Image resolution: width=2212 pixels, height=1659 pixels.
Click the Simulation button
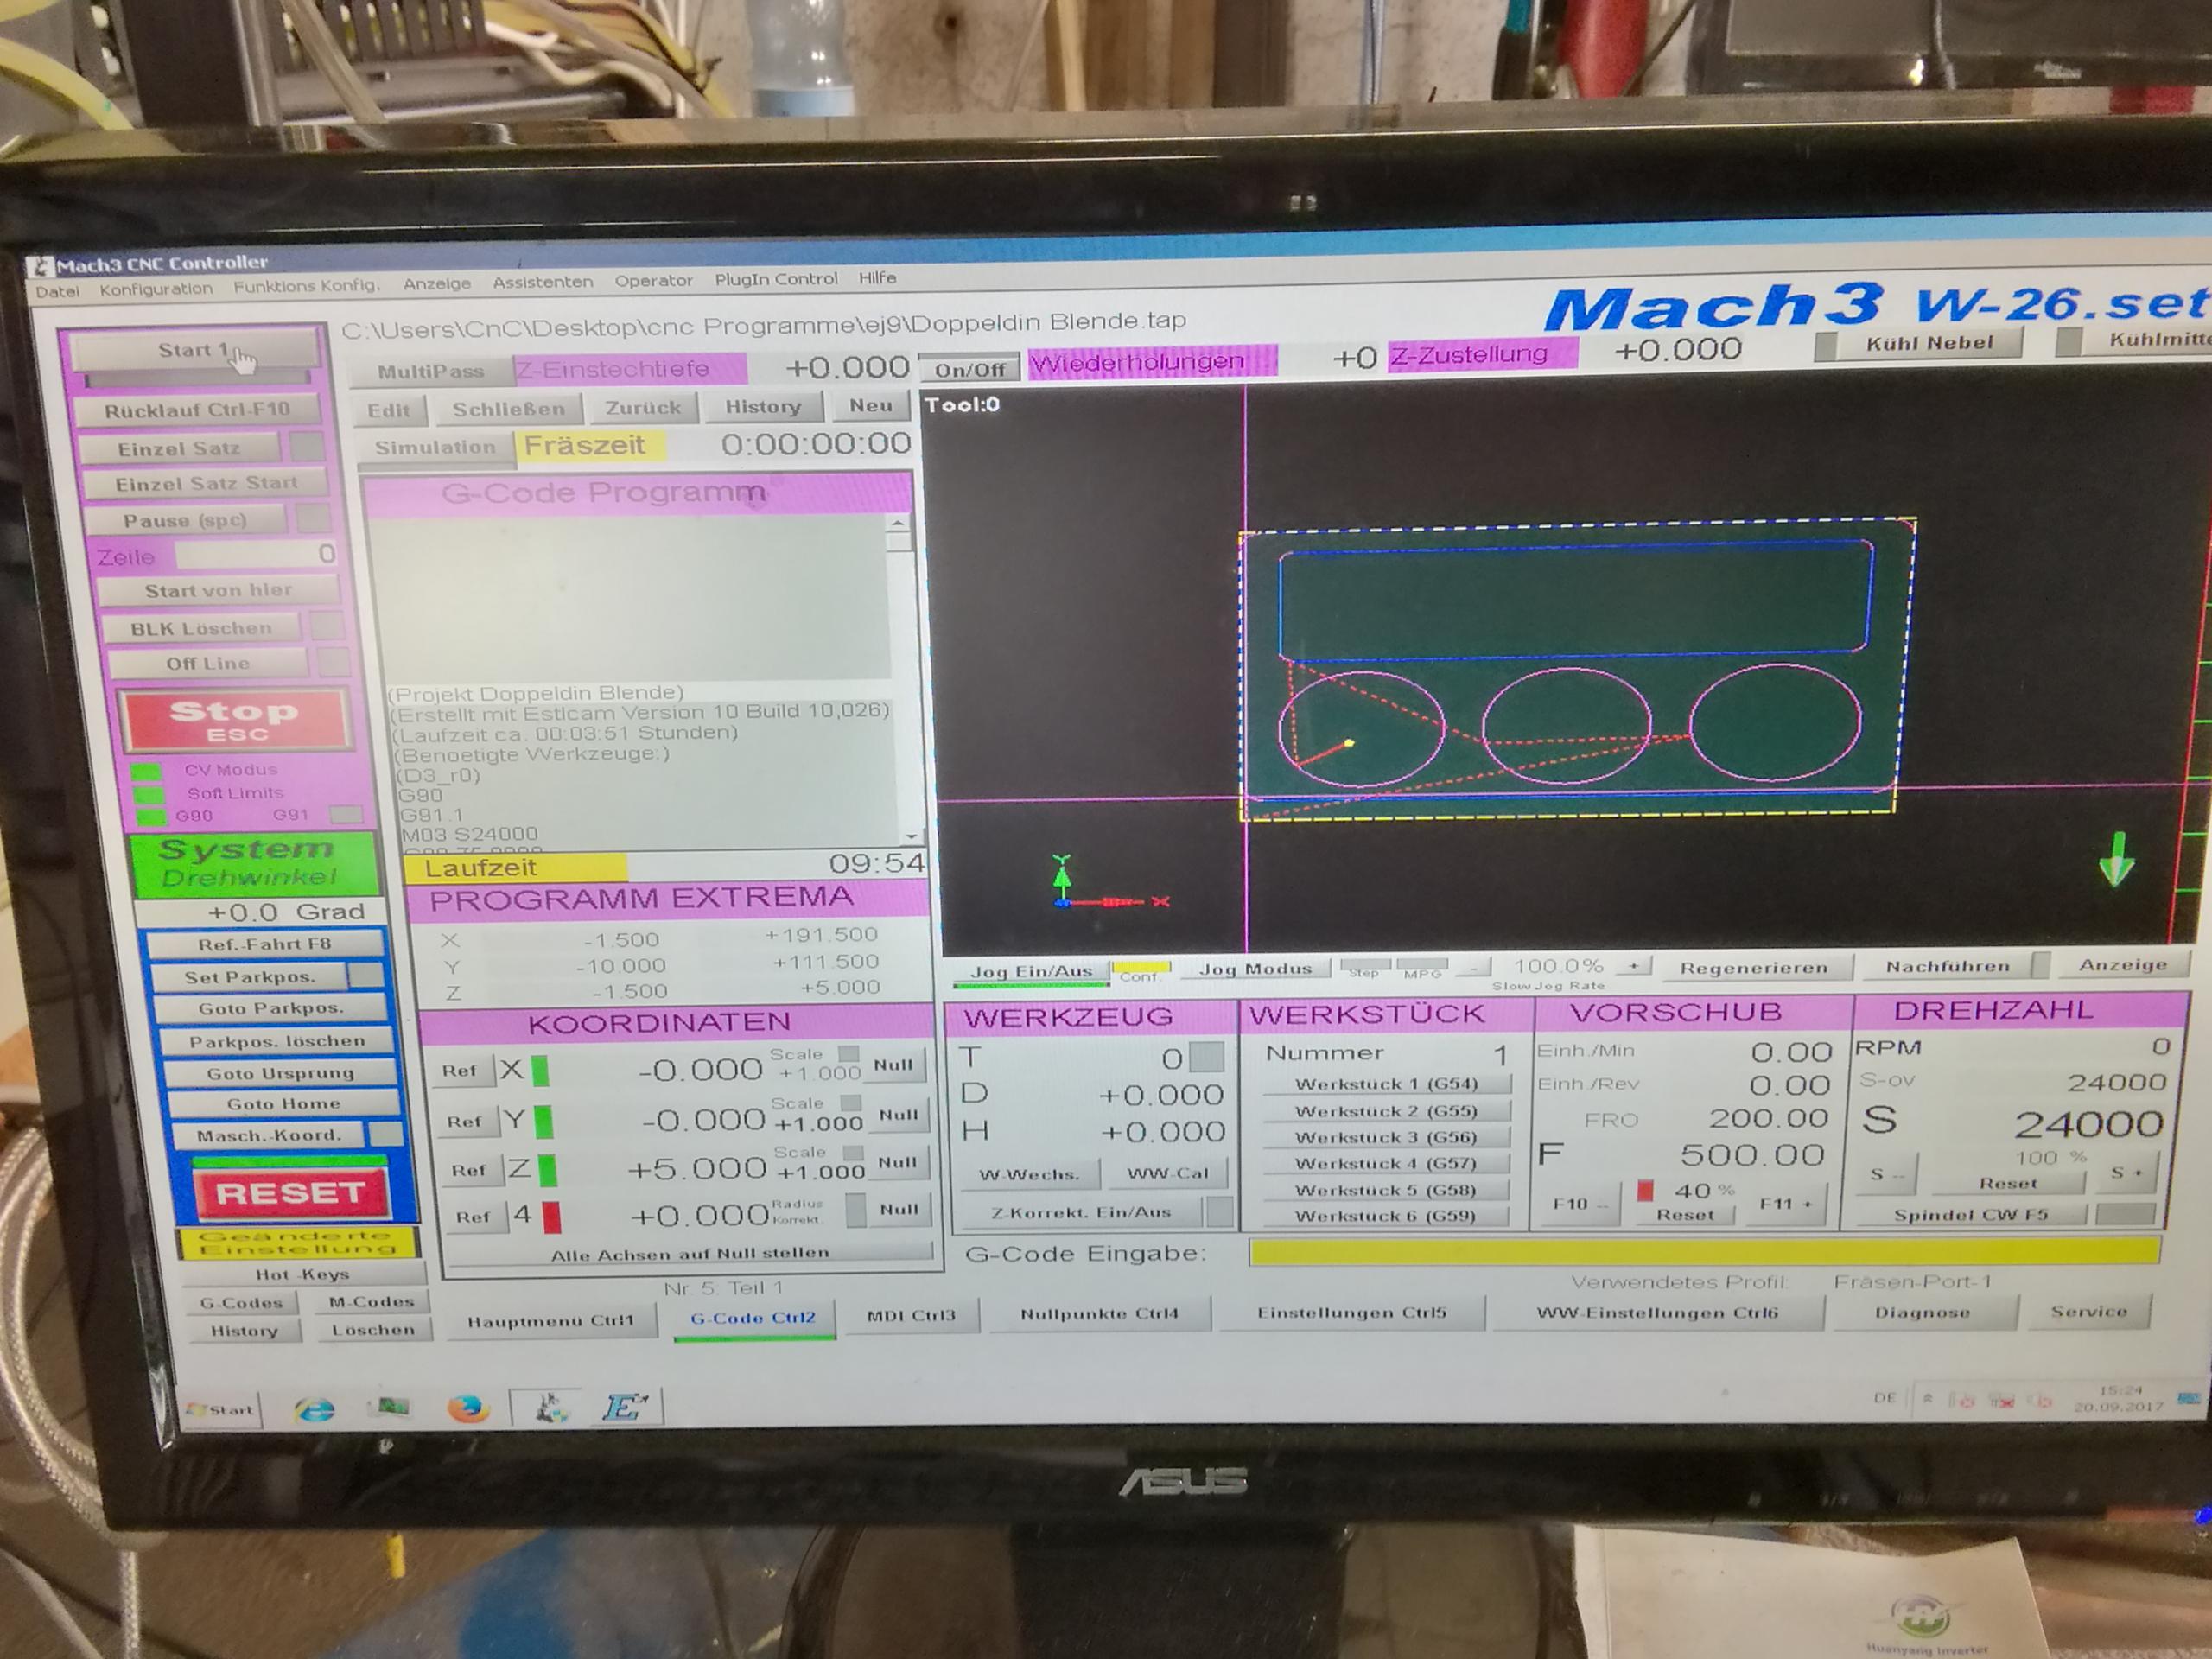click(x=435, y=447)
